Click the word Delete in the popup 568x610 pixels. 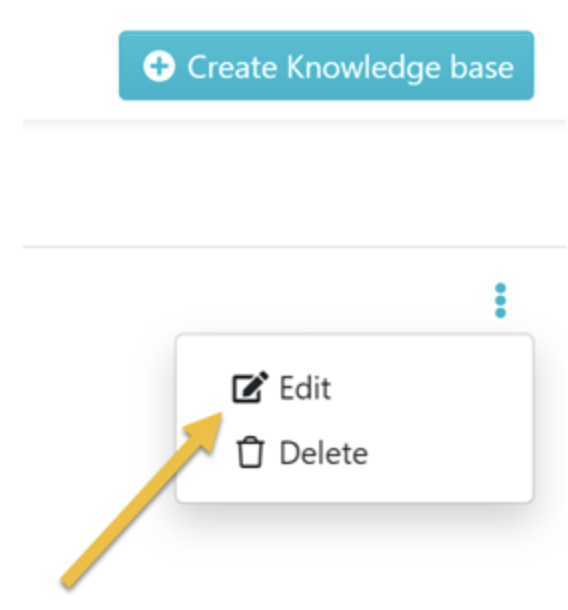[x=324, y=453]
